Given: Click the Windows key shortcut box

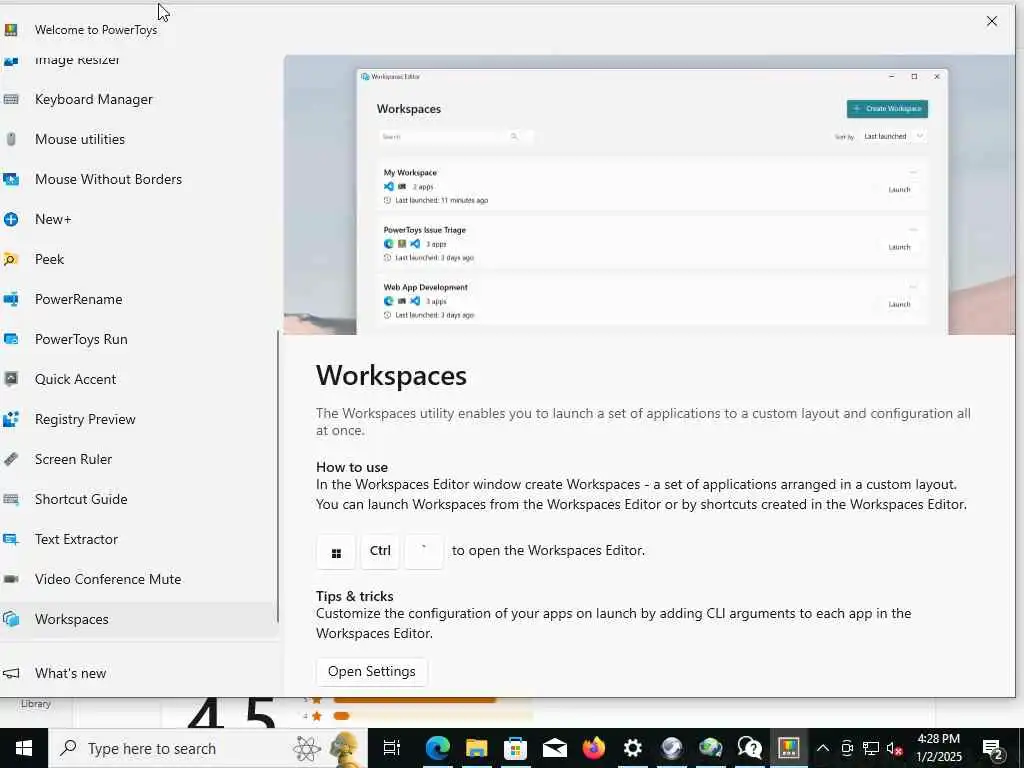Looking at the screenshot, I should 336,551.
